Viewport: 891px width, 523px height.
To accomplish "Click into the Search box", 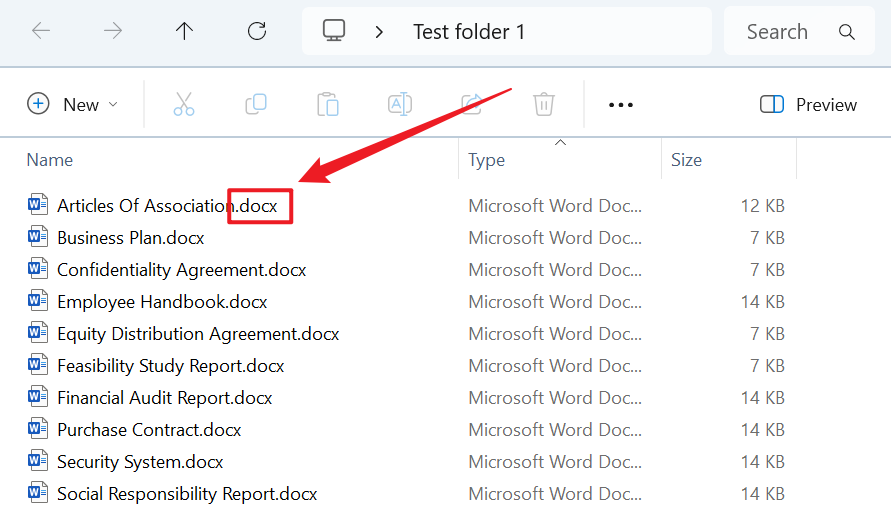I will click(x=799, y=31).
